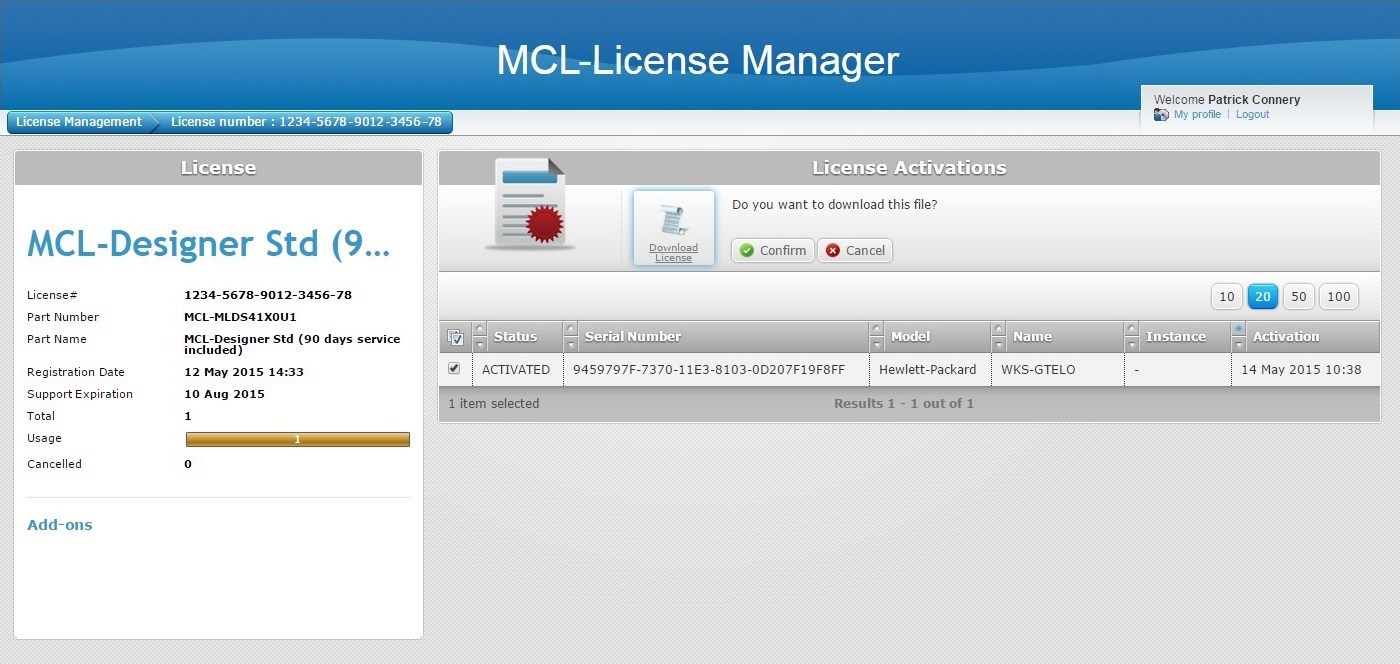The width and height of the screenshot is (1400, 664).
Task: Sort Instance column descending with down arrow
Action: pos(1131,344)
